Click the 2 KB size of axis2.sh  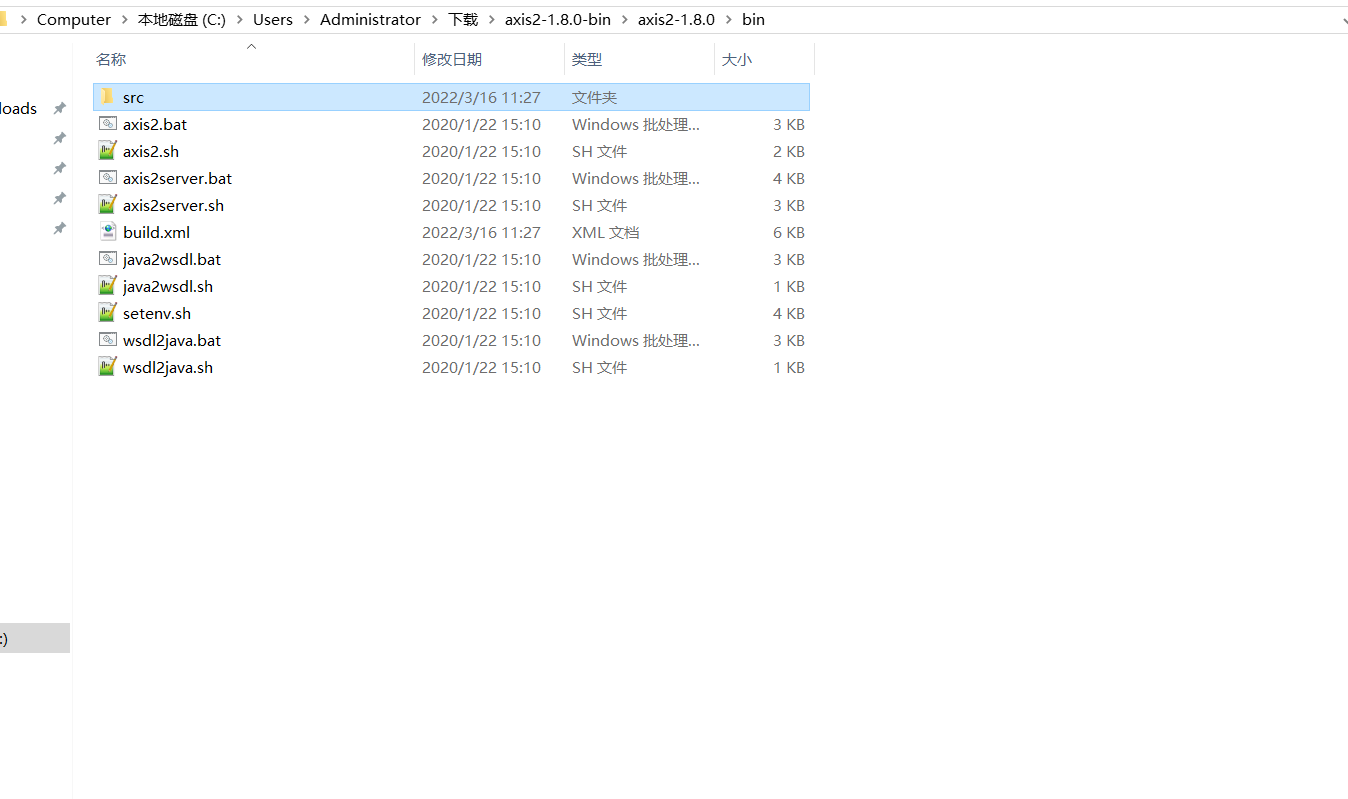point(788,151)
